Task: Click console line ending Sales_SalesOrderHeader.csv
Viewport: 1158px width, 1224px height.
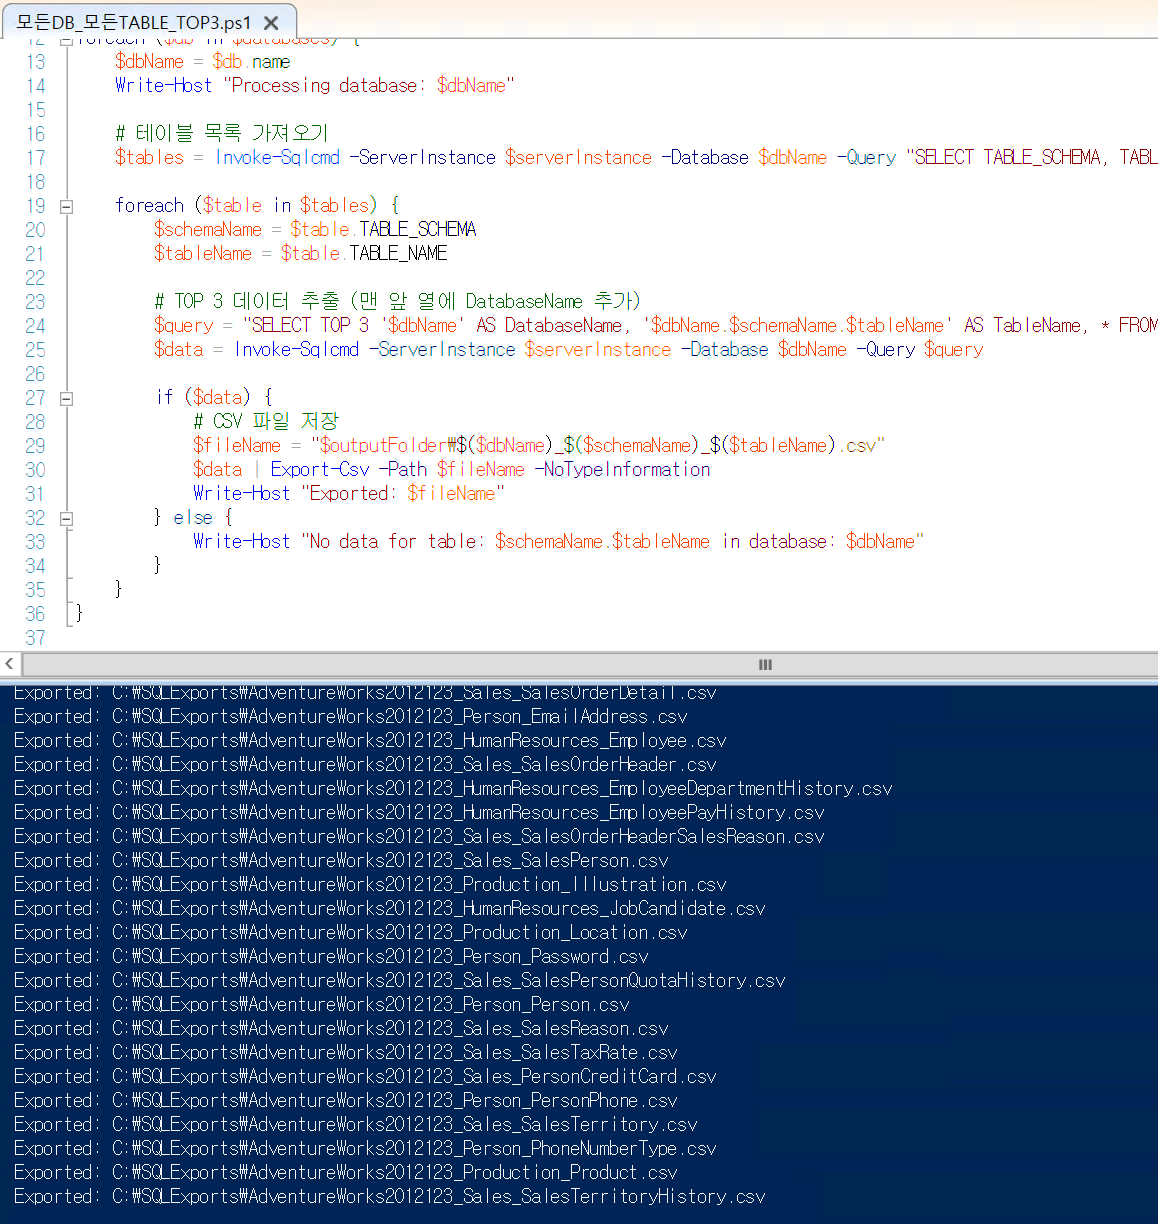Action: pos(365,764)
